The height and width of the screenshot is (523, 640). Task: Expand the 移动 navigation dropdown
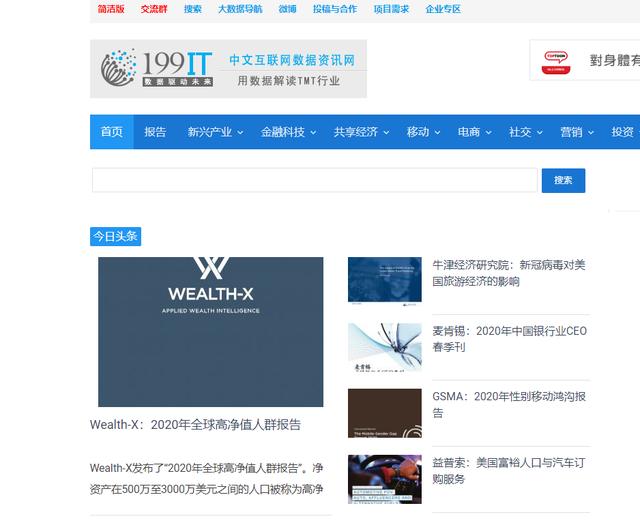423,132
